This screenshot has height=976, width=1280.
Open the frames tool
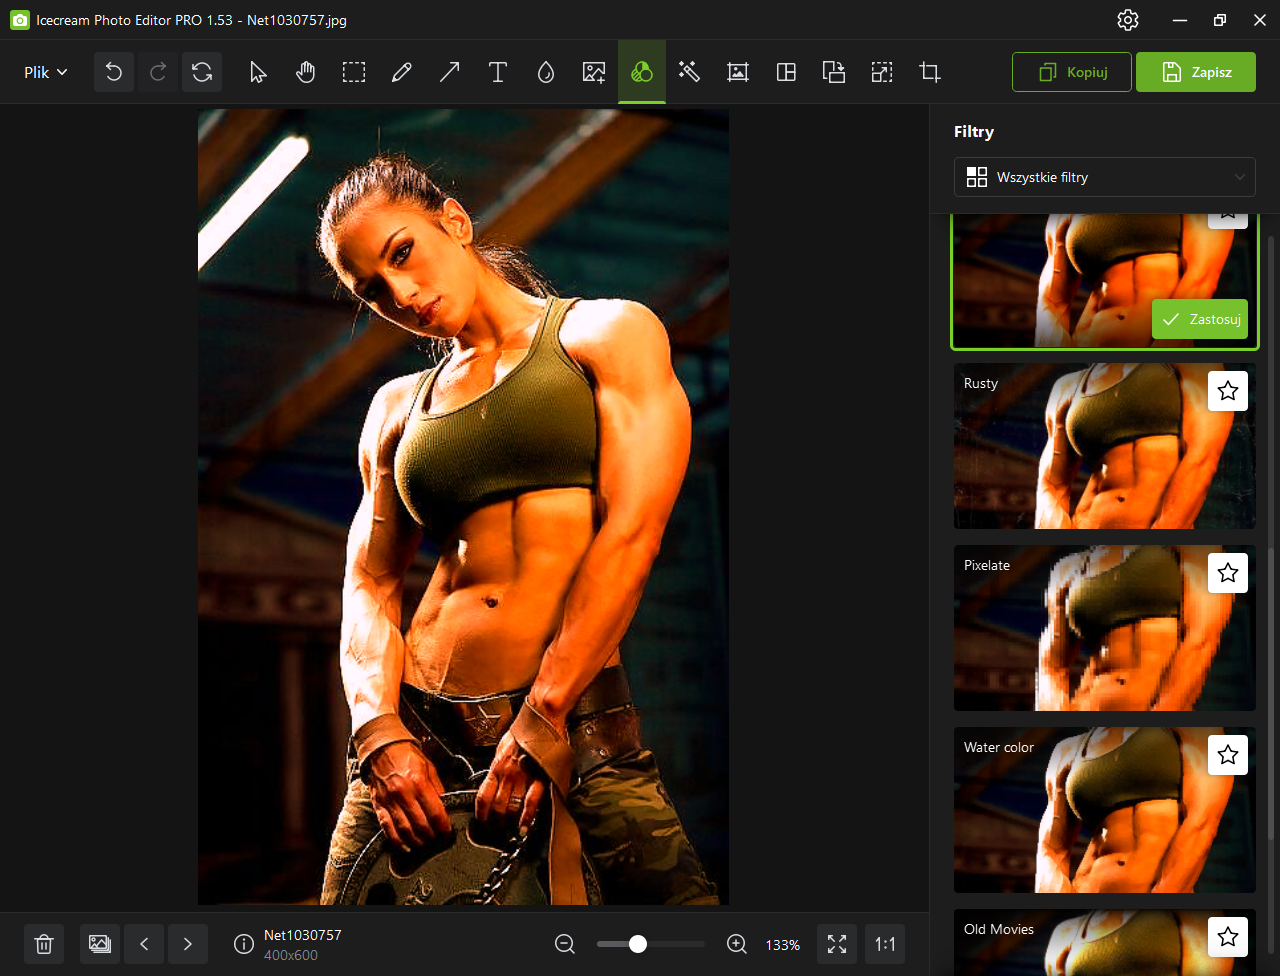coord(738,72)
